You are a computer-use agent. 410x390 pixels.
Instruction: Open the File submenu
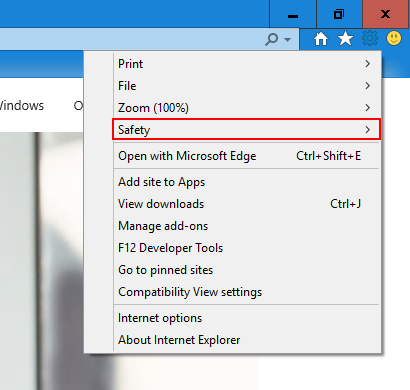[247, 86]
